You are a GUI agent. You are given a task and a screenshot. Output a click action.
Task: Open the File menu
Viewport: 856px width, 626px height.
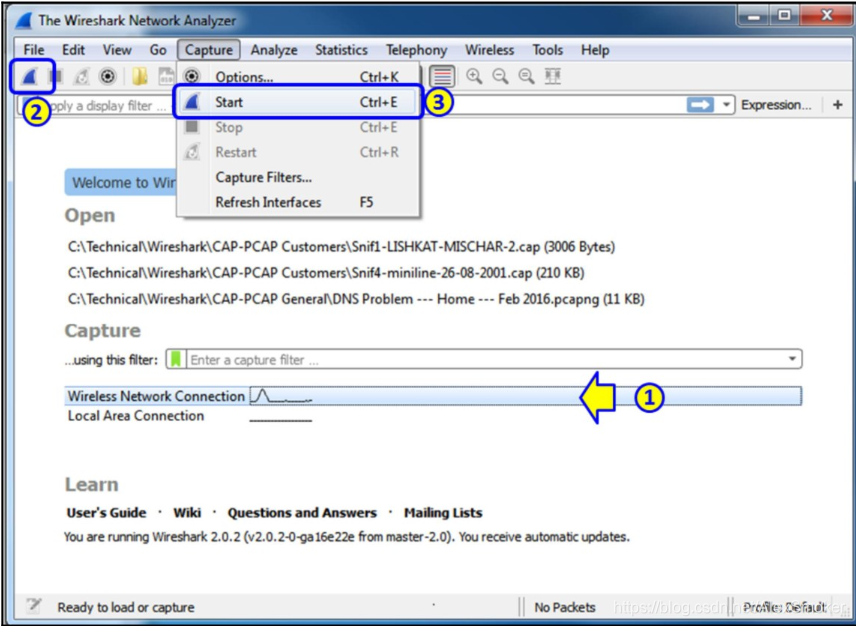[34, 50]
